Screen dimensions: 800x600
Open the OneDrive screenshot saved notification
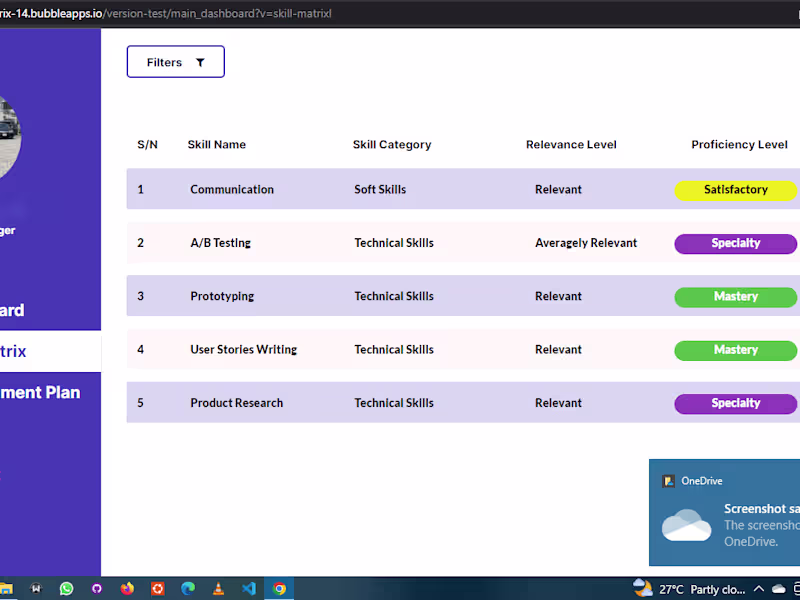724,512
